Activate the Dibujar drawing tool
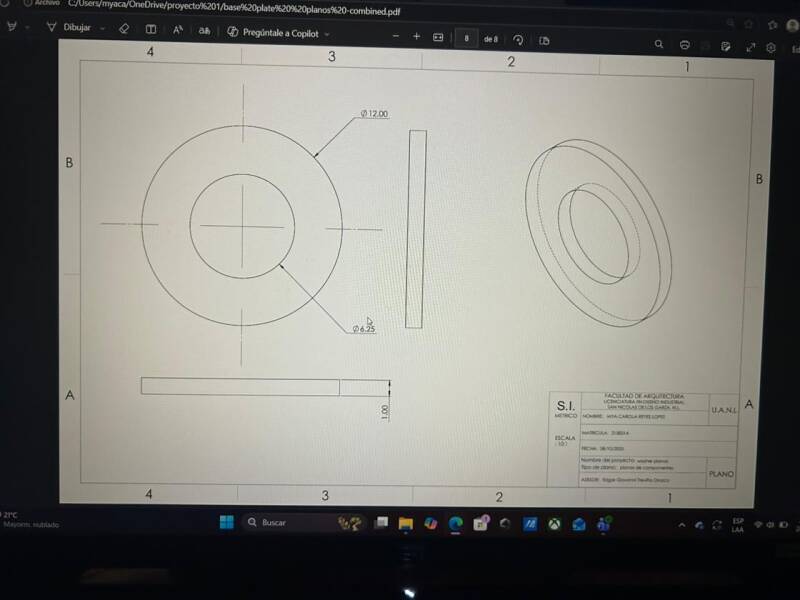 pos(69,27)
